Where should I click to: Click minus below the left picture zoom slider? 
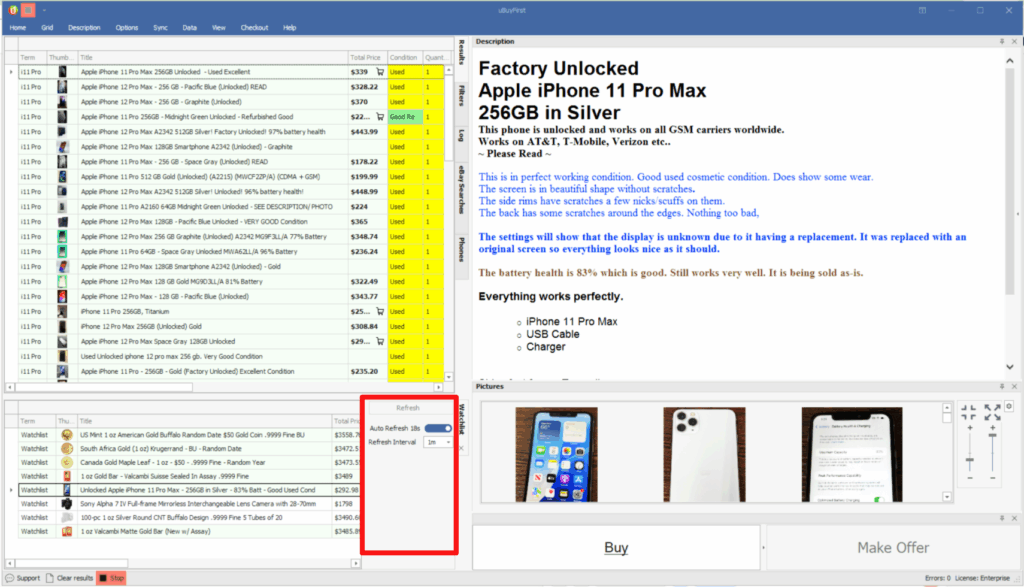pyautogui.click(x=970, y=478)
